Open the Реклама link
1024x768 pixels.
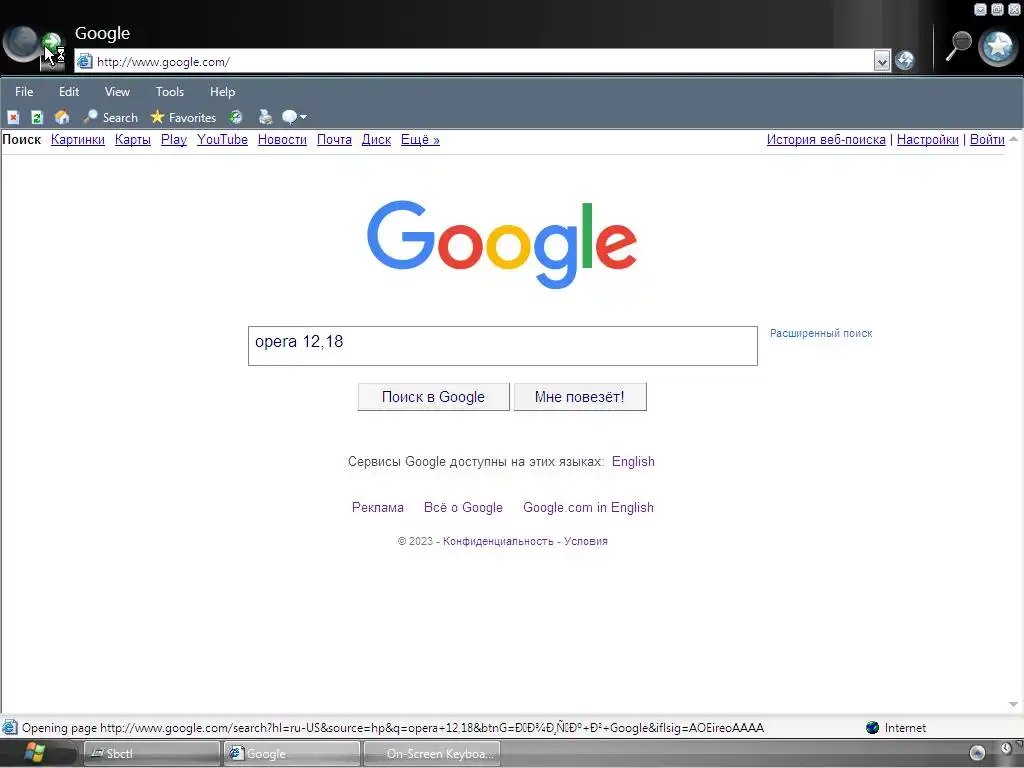[x=377, y=507]
